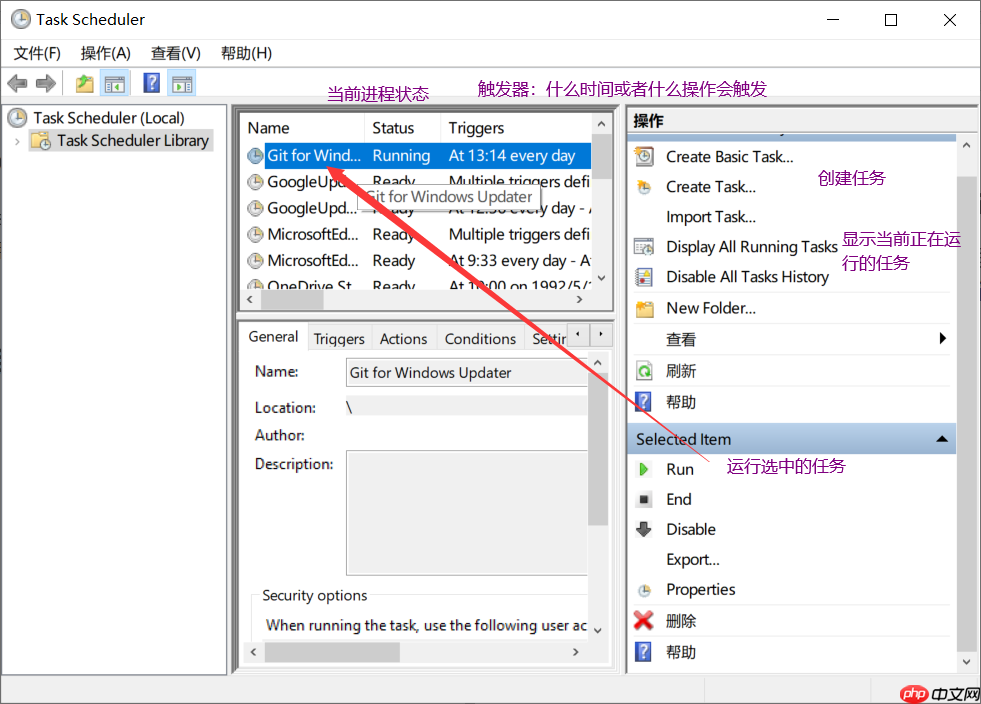
Task: Click the Properties action in Selected Item
Action: click(x=701, y=589)
